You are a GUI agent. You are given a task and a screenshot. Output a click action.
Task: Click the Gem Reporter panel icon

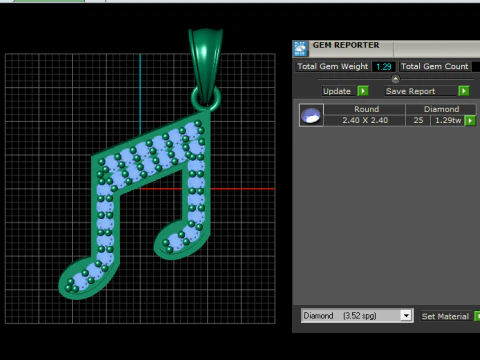coord(300,49)
